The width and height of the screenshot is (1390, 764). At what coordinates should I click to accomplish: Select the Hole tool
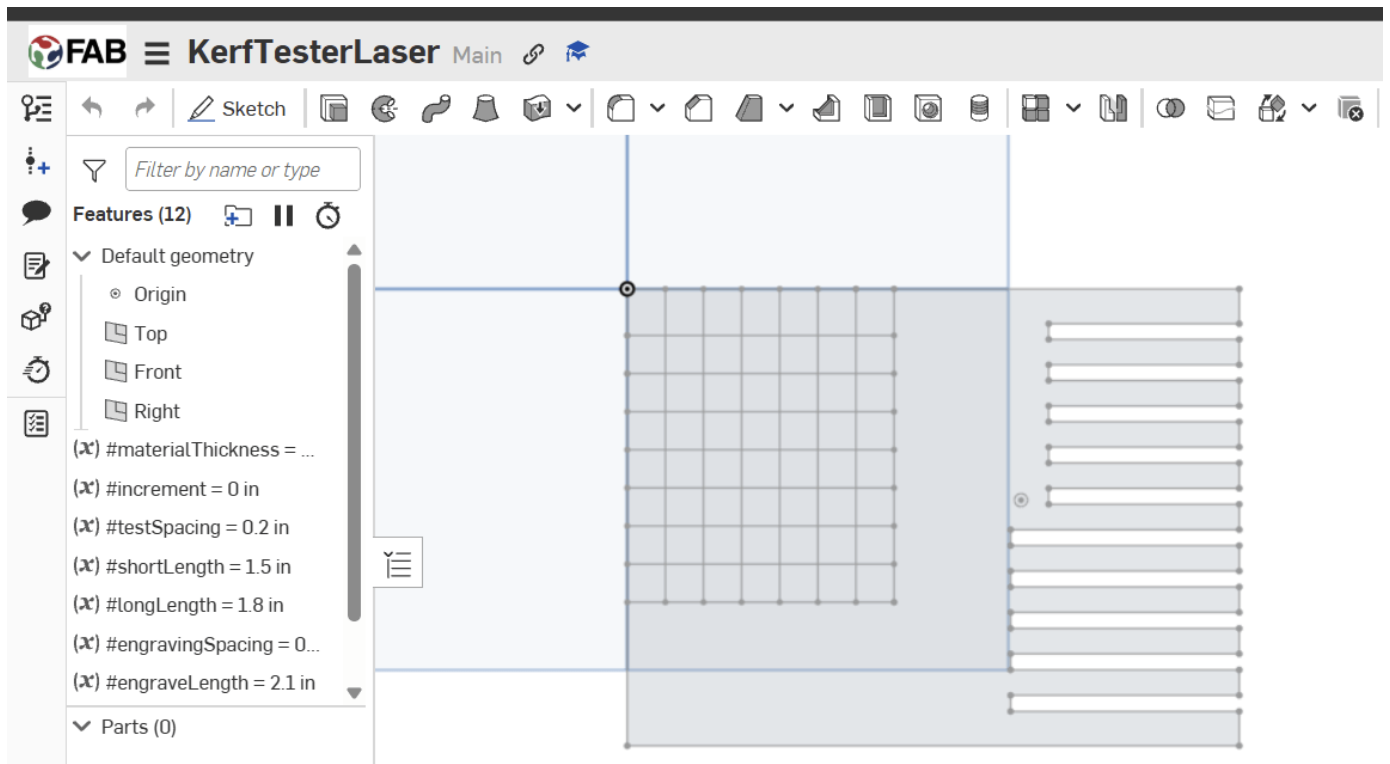tap(928, 108)
